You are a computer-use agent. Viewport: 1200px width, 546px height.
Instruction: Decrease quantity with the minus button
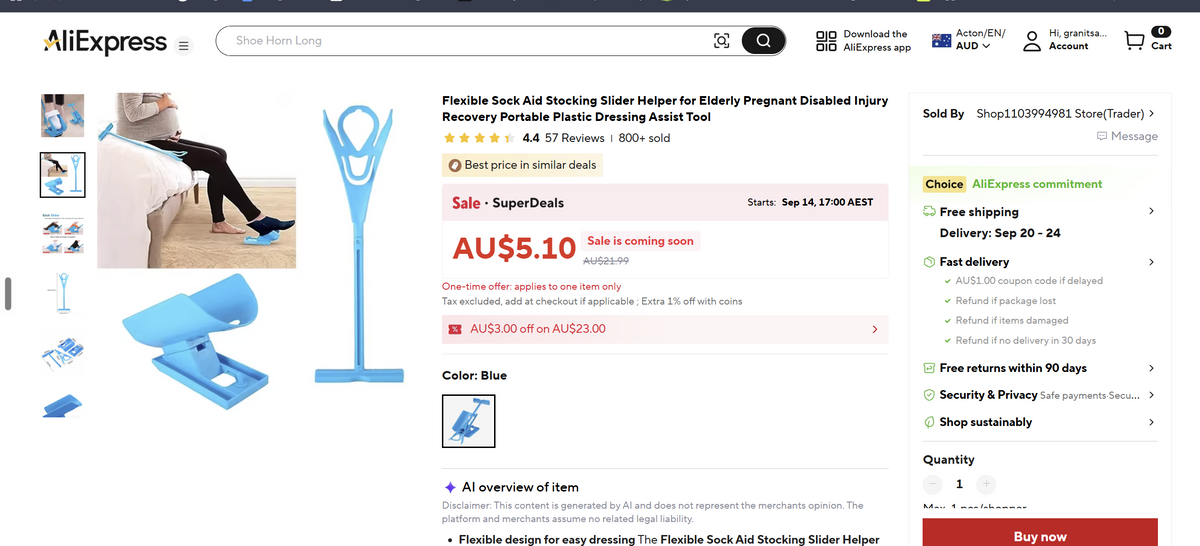[932, 485]
